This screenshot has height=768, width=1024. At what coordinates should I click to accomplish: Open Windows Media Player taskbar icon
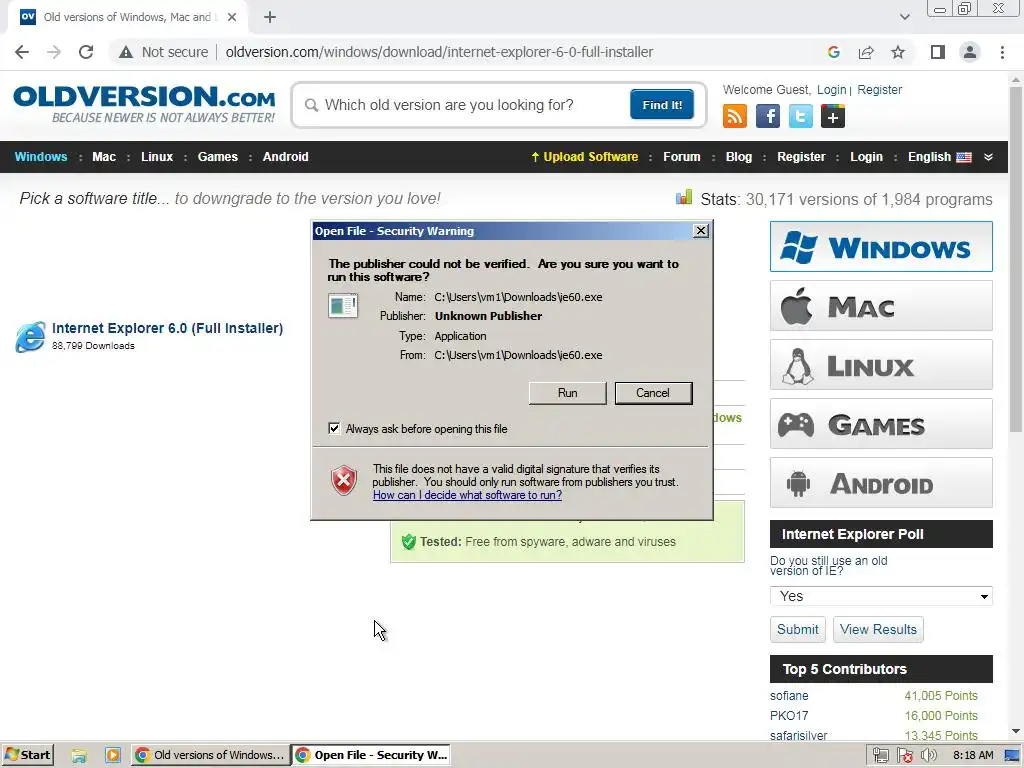pyautogui.click(x=112, y=755)
